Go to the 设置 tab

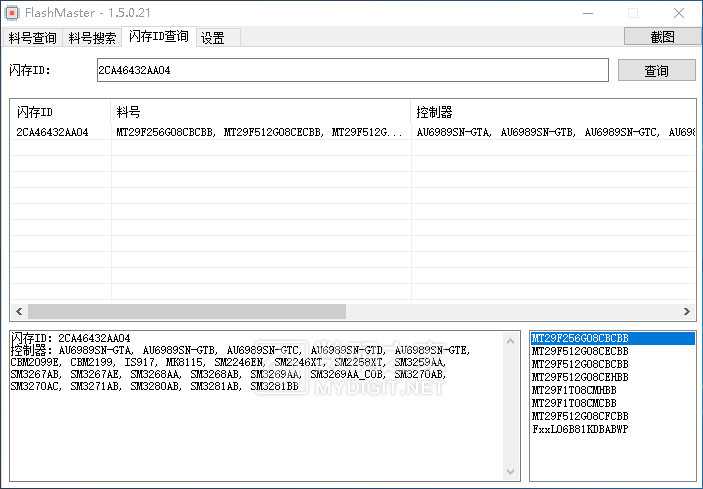coord(218,38)
